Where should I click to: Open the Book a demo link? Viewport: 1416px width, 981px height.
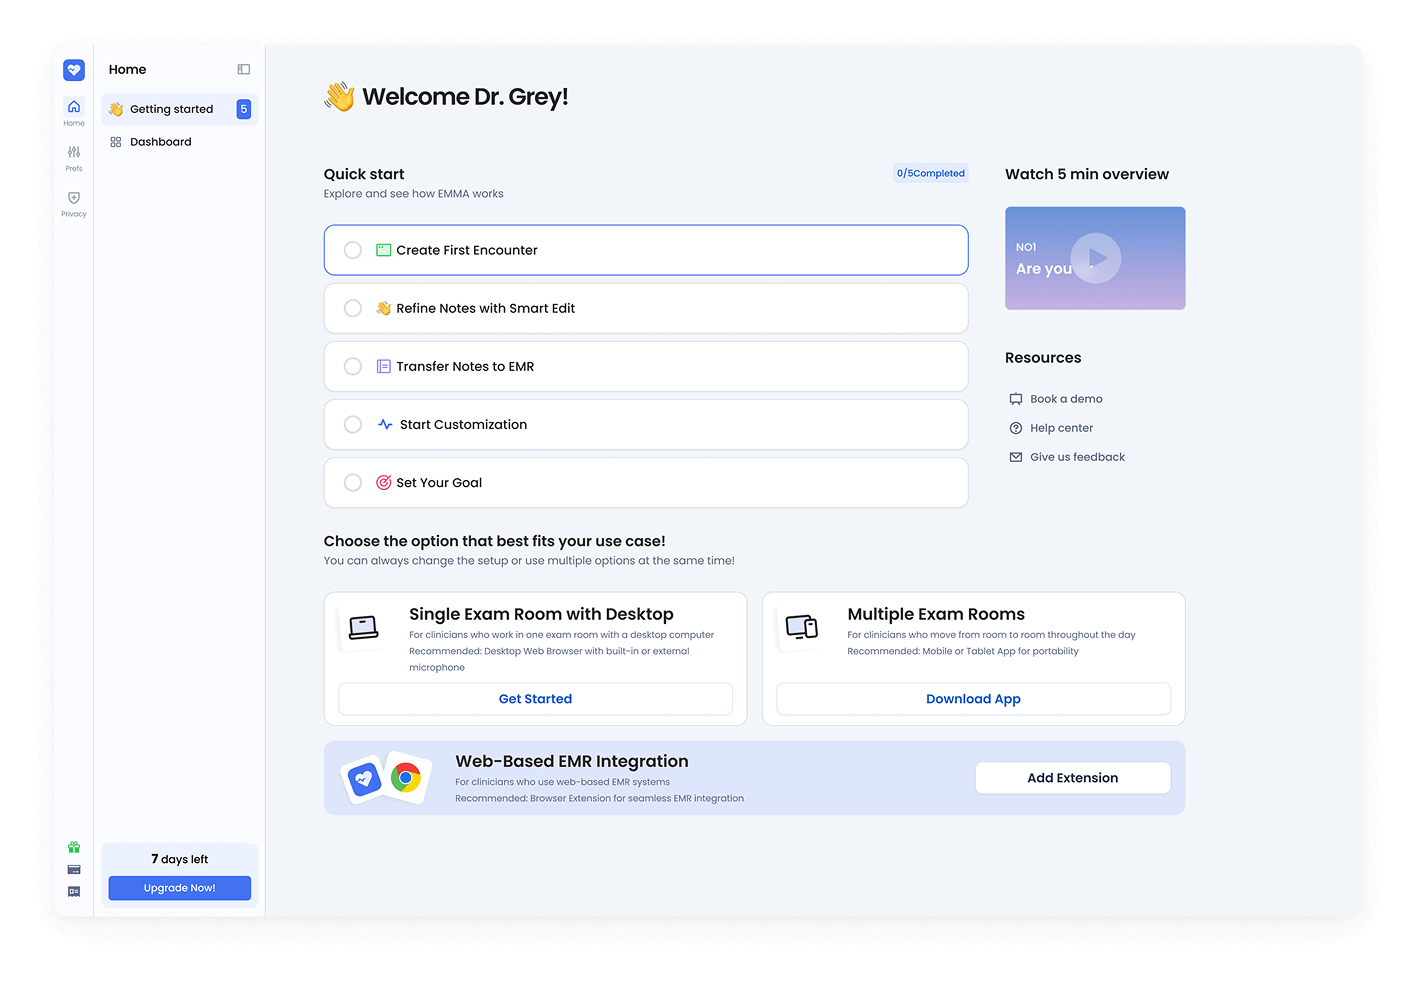click(1066, 399)
